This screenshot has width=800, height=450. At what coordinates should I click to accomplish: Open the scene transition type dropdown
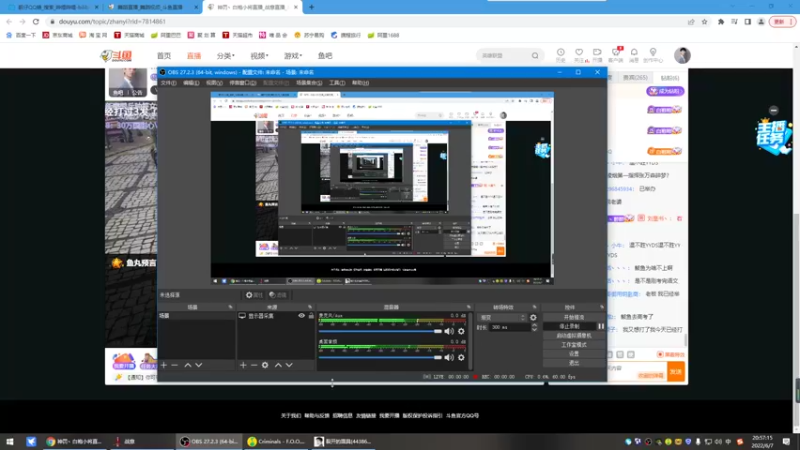coord(502,317)
